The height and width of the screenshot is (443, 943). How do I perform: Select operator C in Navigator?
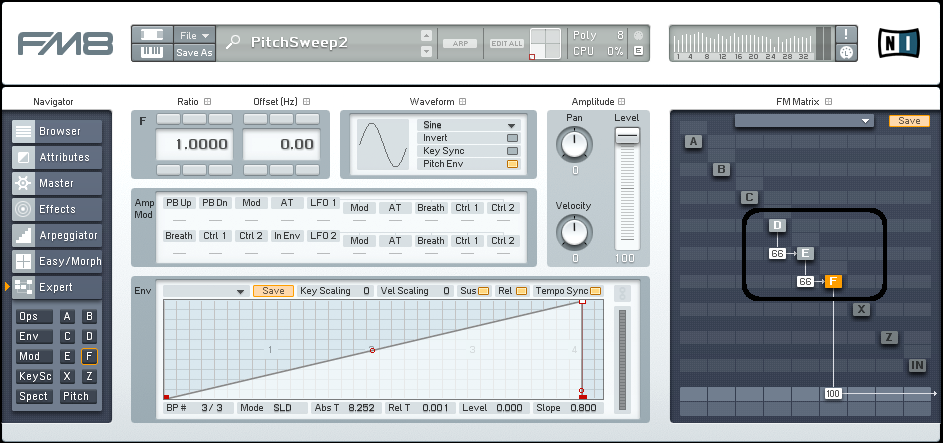[x=67, y=337]
